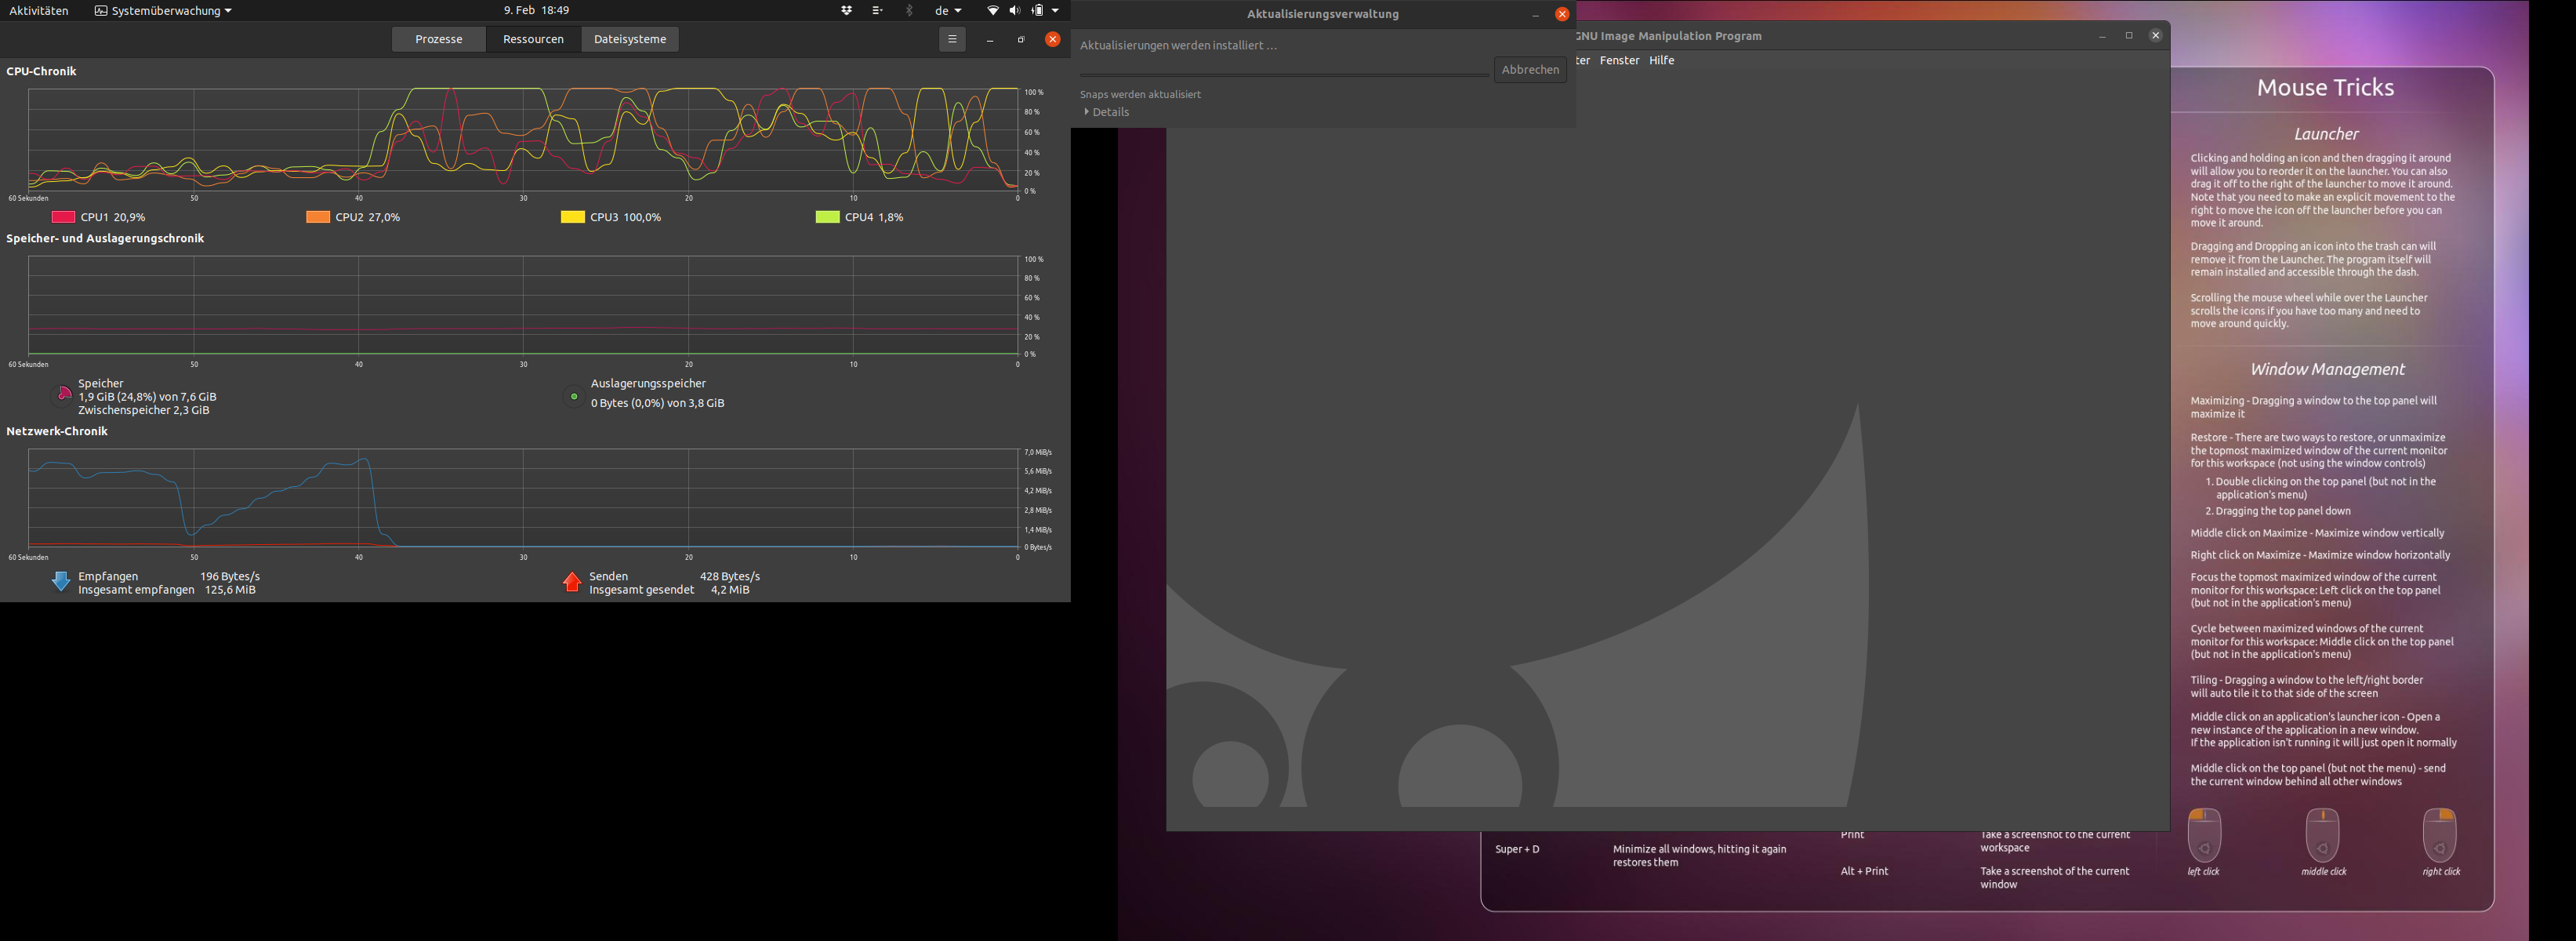Click the memory pie chart icon
The image size is (2576, 941).
click(x=63, y=395)
